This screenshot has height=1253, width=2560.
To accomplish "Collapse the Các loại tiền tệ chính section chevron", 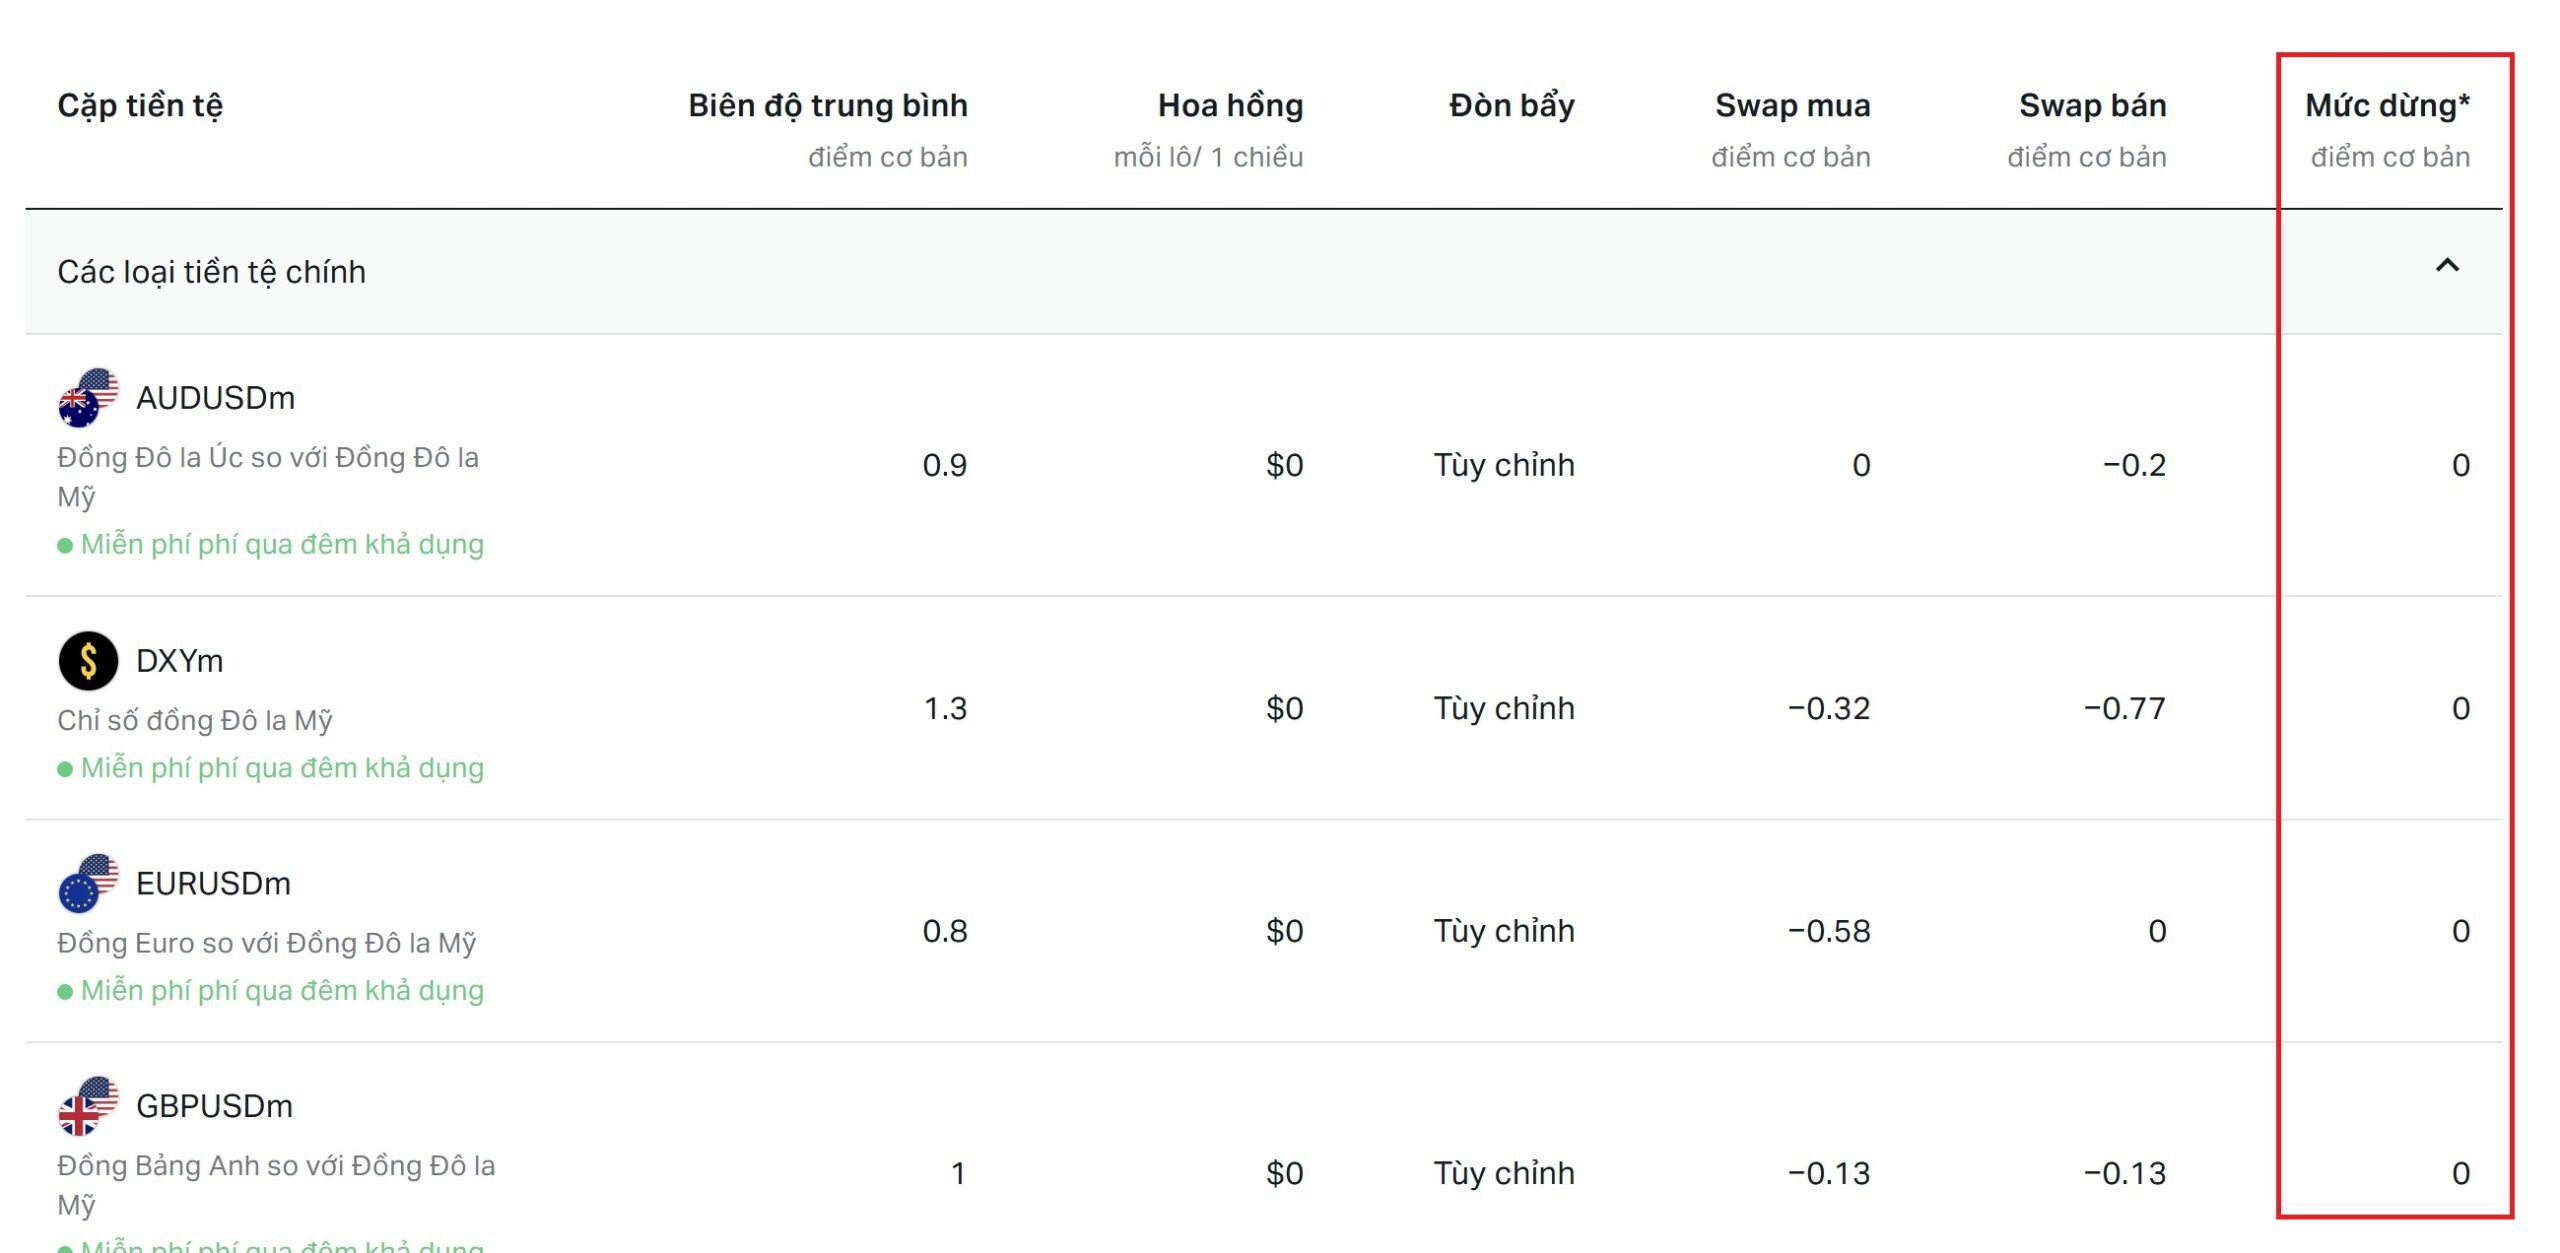I will coord(2447,266).
